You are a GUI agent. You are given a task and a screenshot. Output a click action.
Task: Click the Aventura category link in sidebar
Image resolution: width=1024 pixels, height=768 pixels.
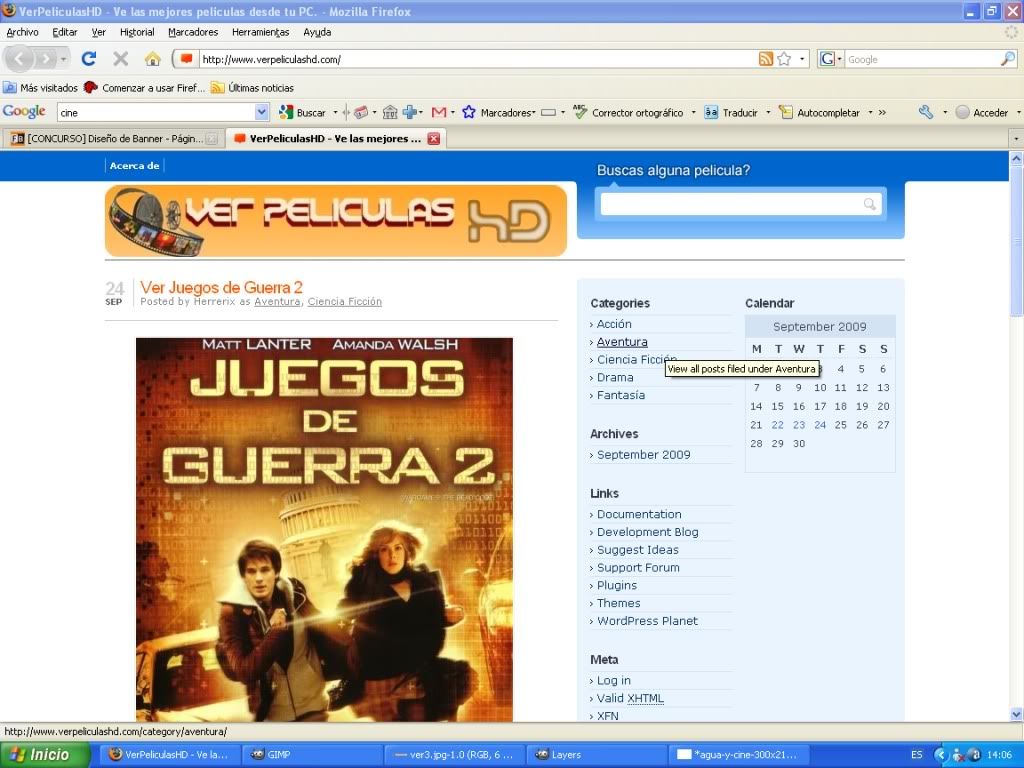(622, 342)
